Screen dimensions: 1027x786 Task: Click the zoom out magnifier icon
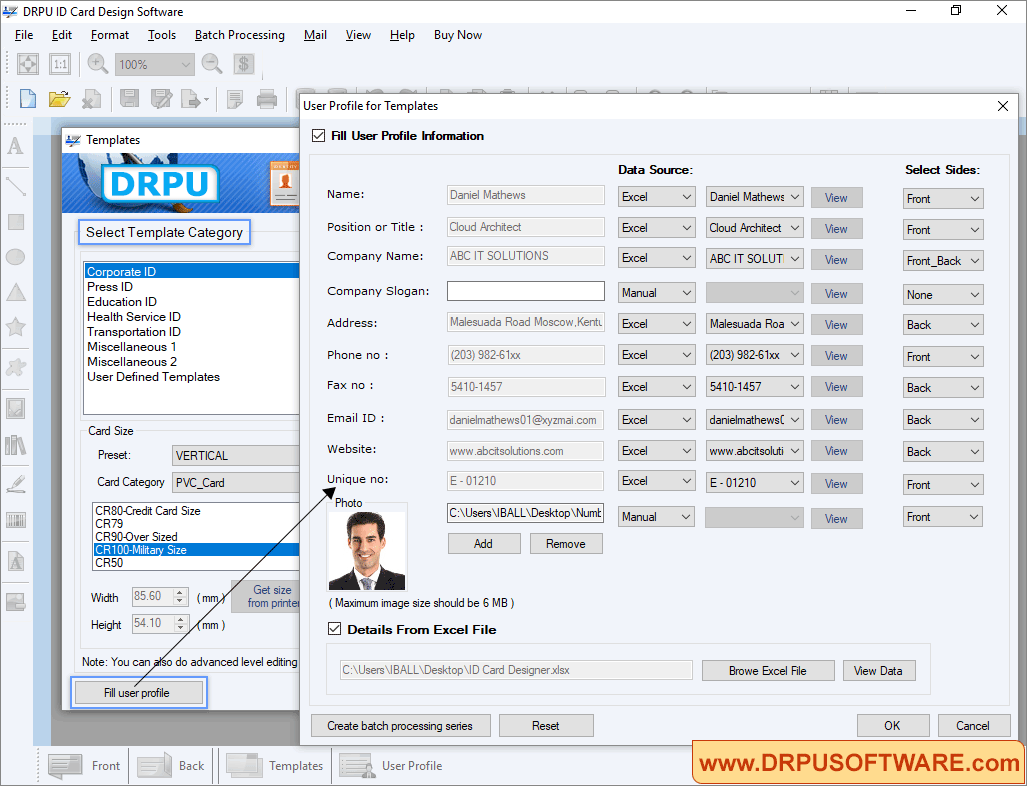click(x=212, y=64)
